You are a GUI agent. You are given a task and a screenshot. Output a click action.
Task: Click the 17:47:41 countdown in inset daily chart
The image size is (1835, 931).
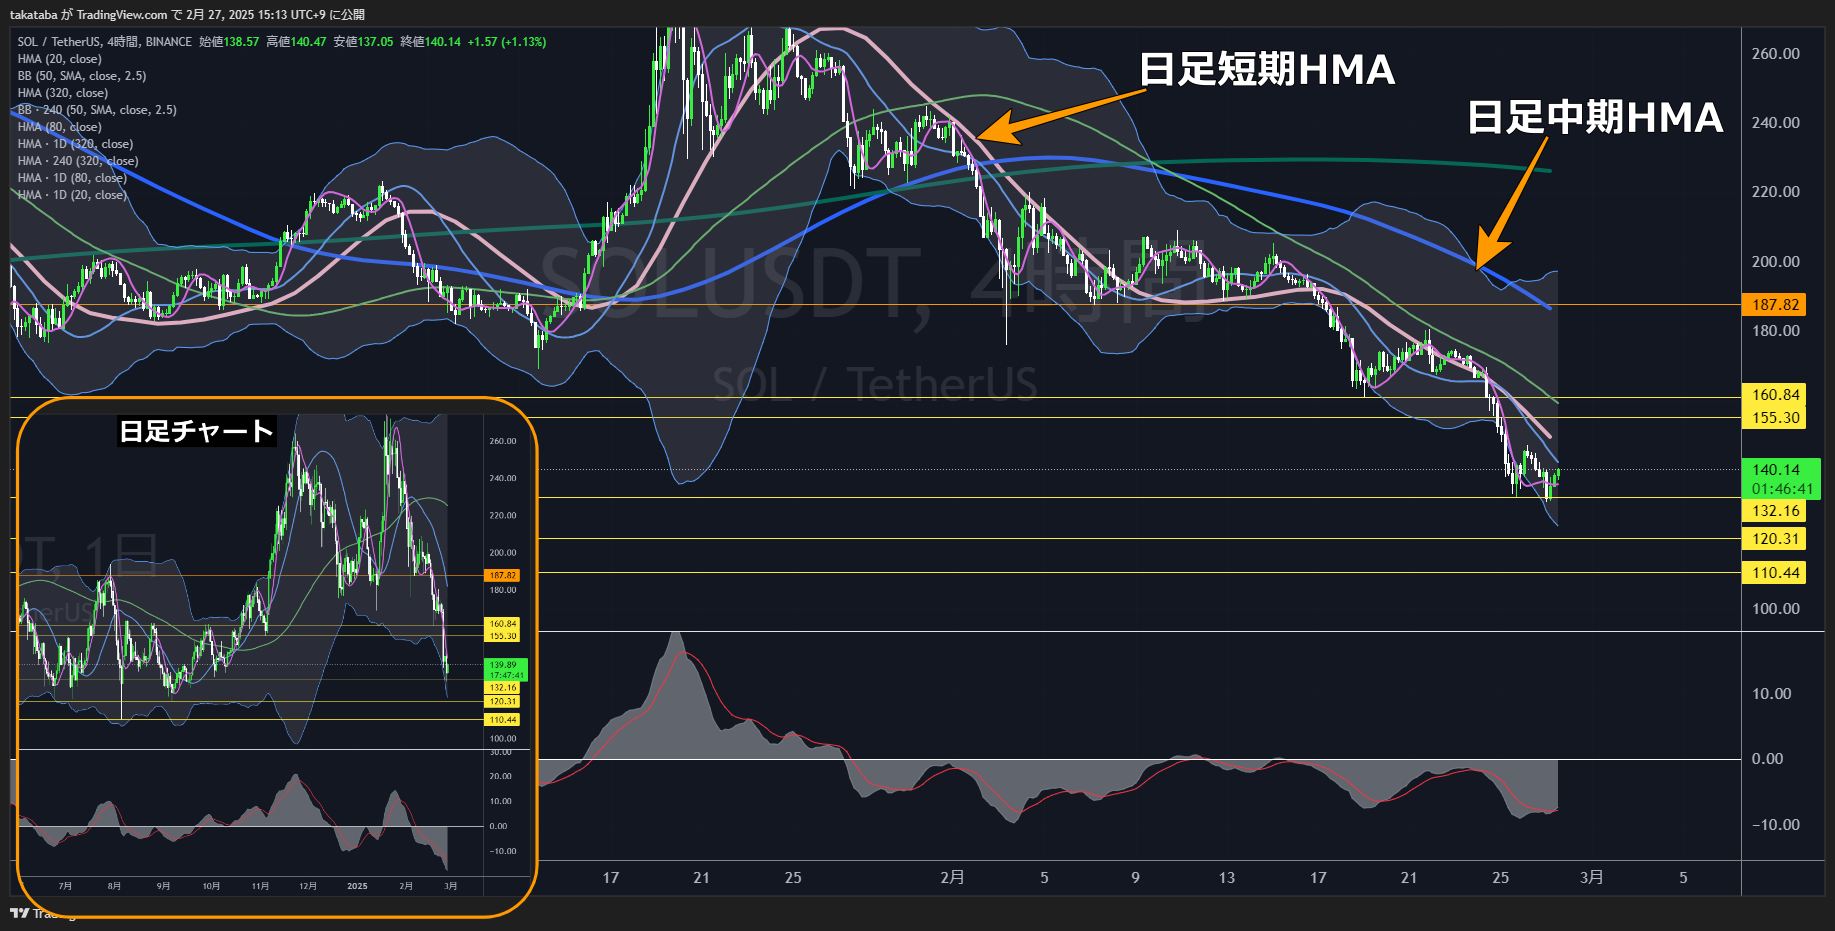[505, 676]
